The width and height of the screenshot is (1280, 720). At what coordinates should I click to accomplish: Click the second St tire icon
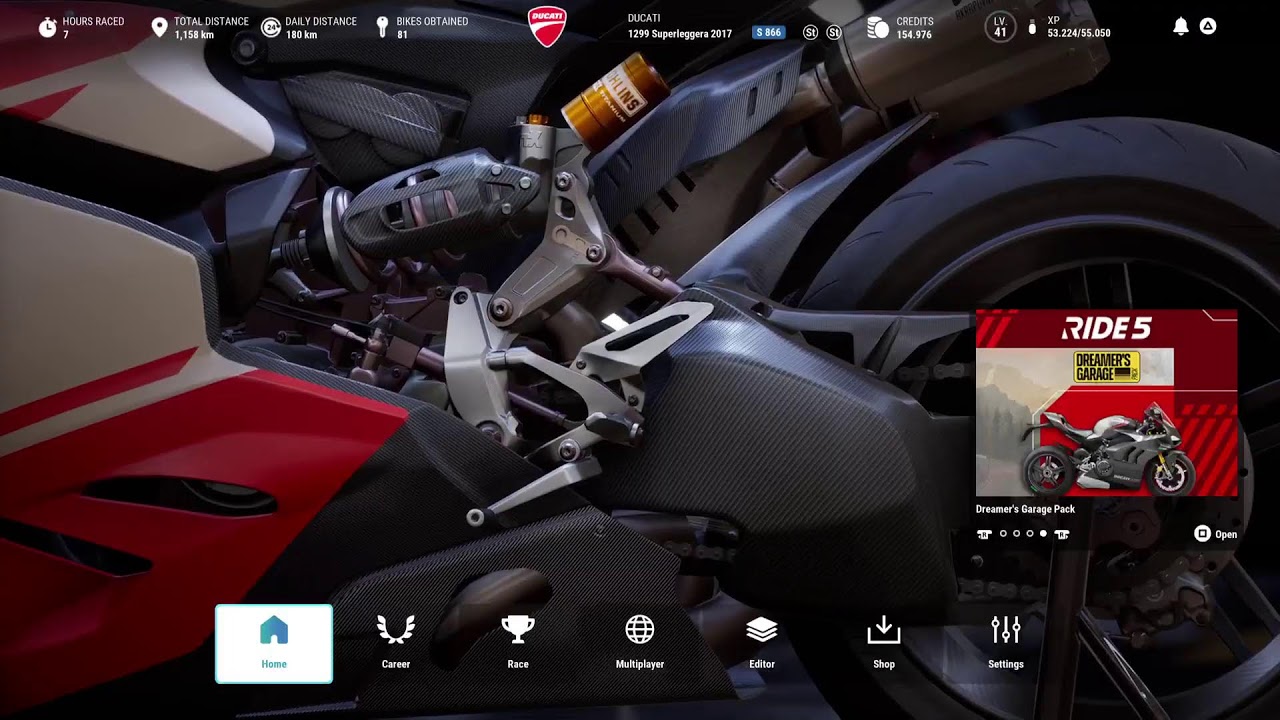[834, 33]
